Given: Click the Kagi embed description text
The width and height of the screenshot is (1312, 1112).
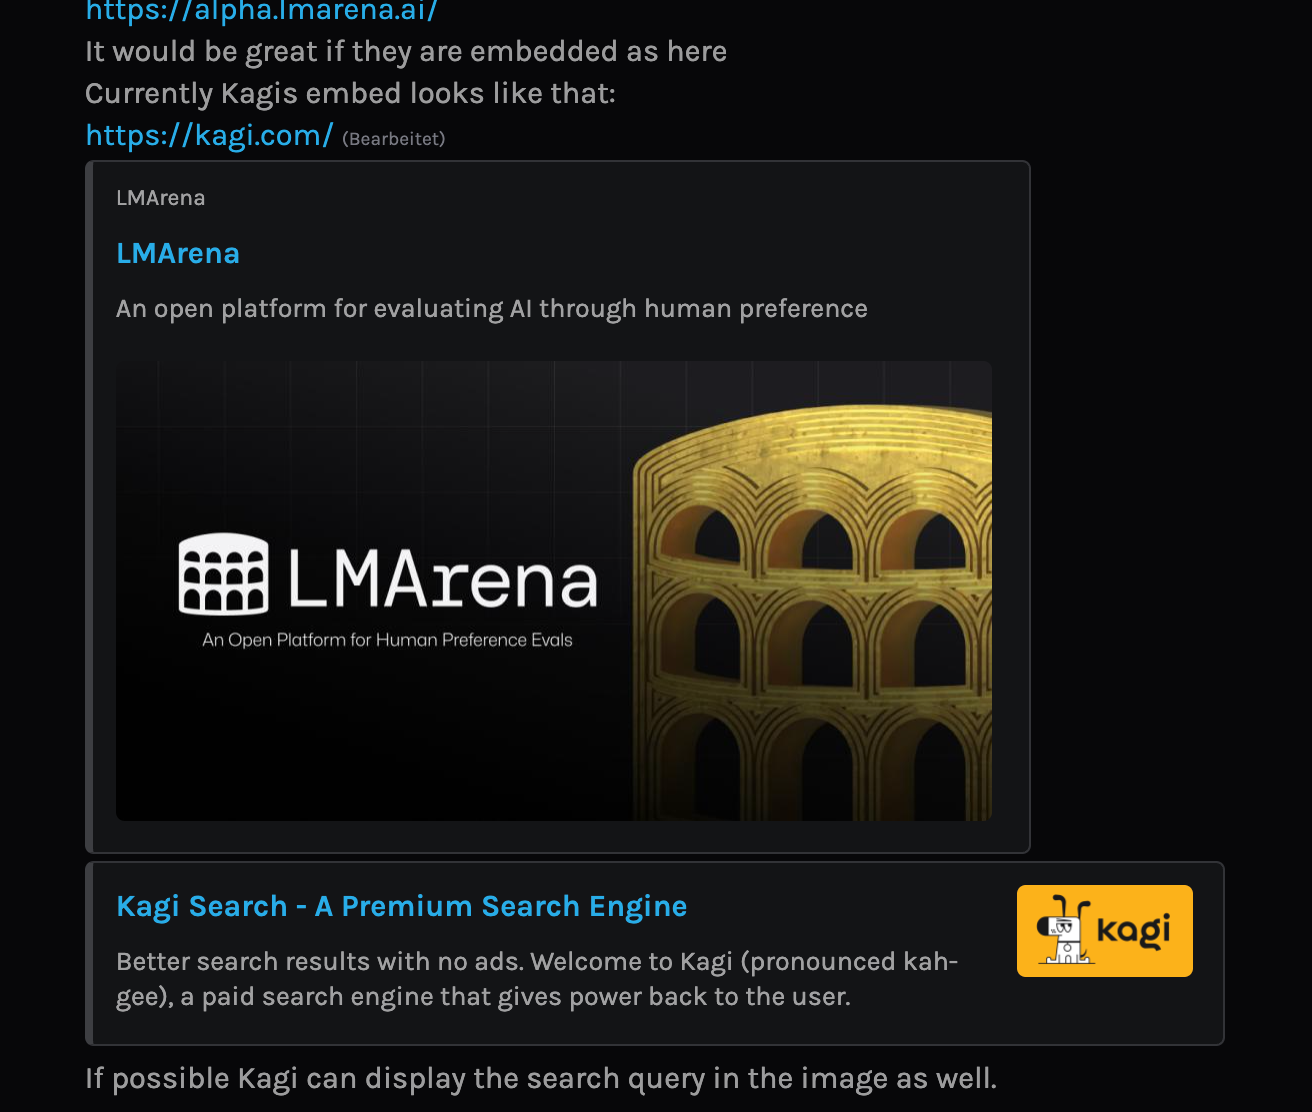Looking at the screenshot, I should [x=537, y=979].
